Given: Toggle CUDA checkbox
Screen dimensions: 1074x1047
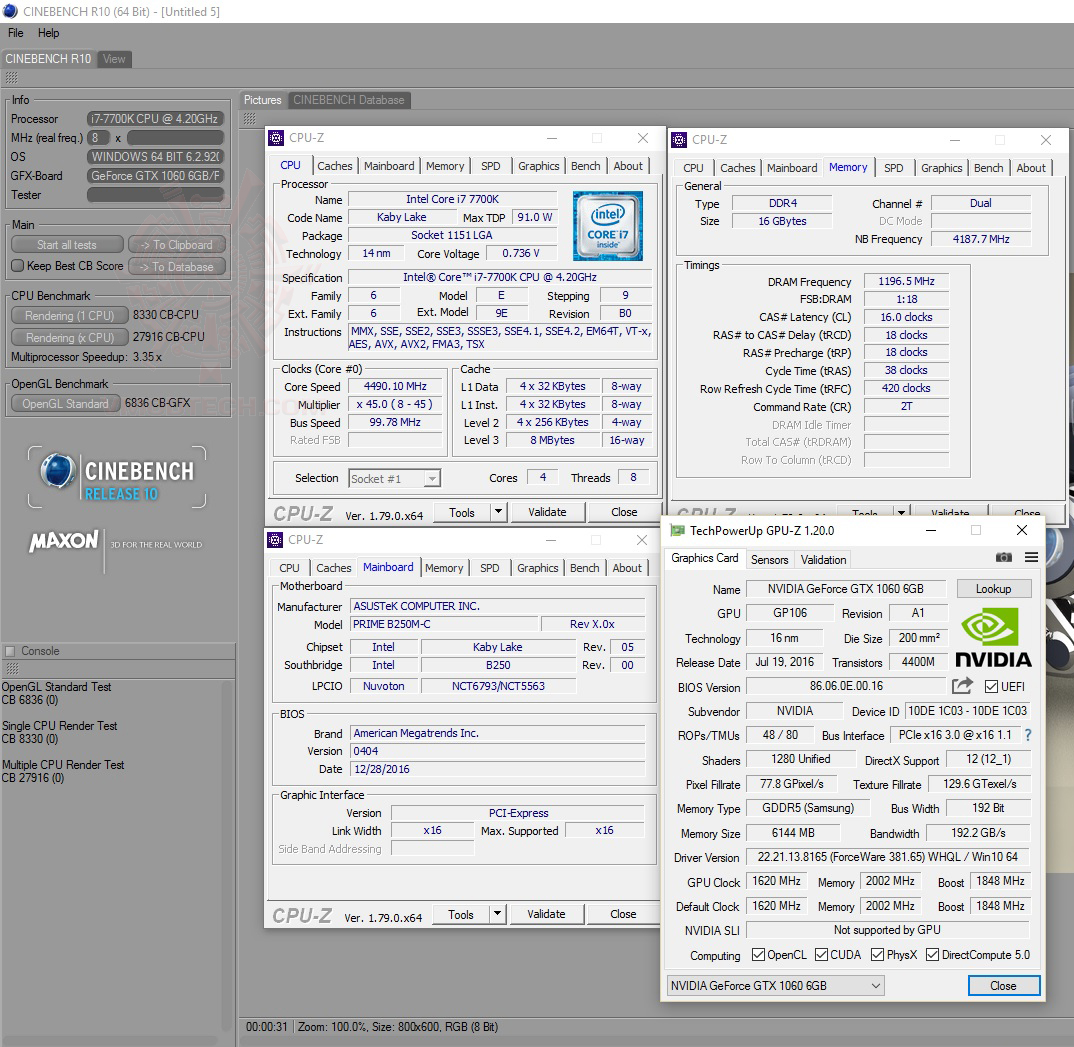Looking at the screenshot, I should coord(821,955).
